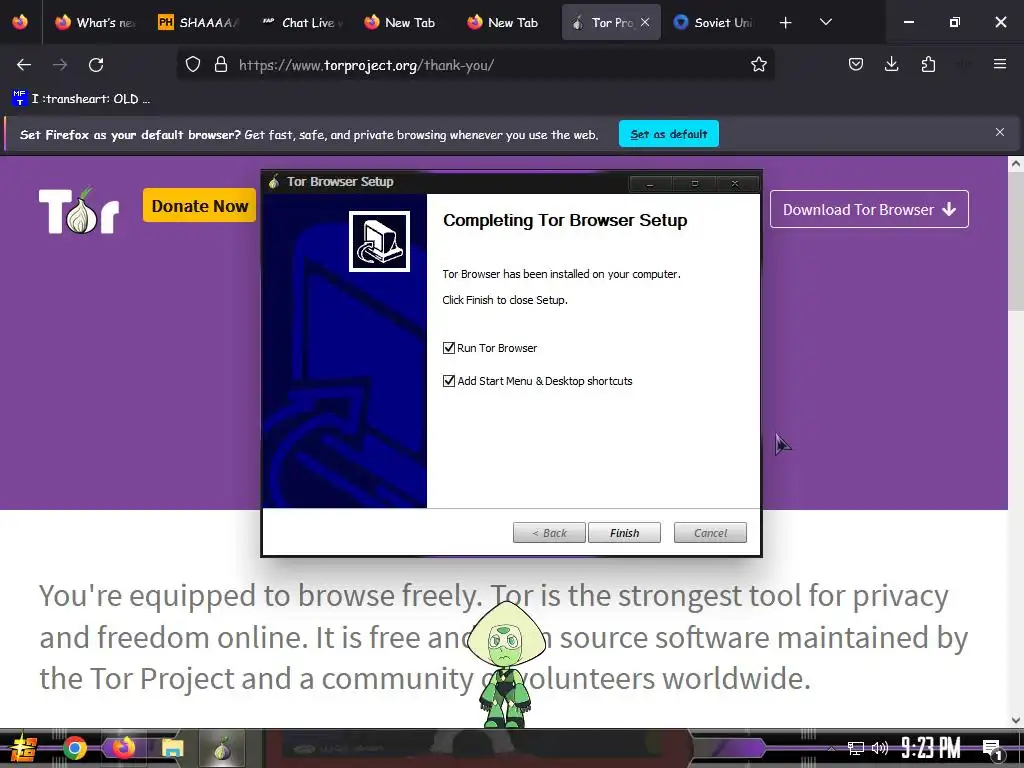This screenshot has height=768, width=1024.
Task: Click the disabled Back button in setup
Action: 549,533
